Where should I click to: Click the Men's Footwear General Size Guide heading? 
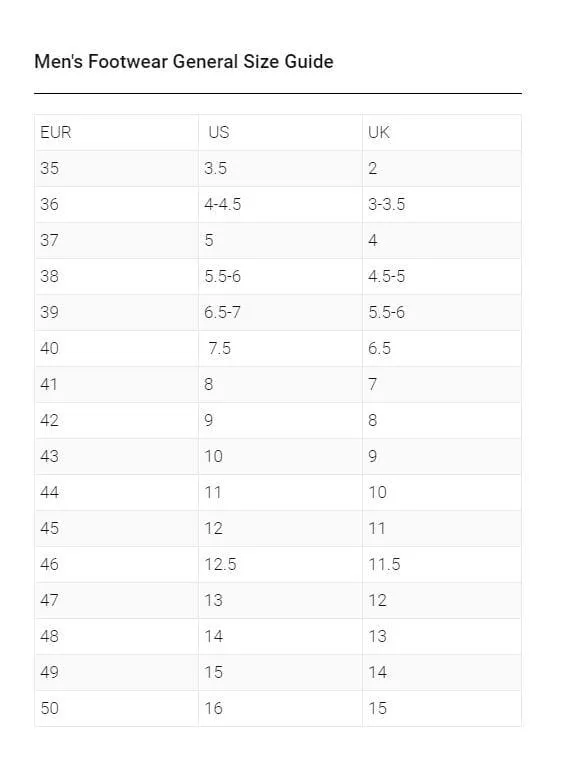[x=184, y=62]
